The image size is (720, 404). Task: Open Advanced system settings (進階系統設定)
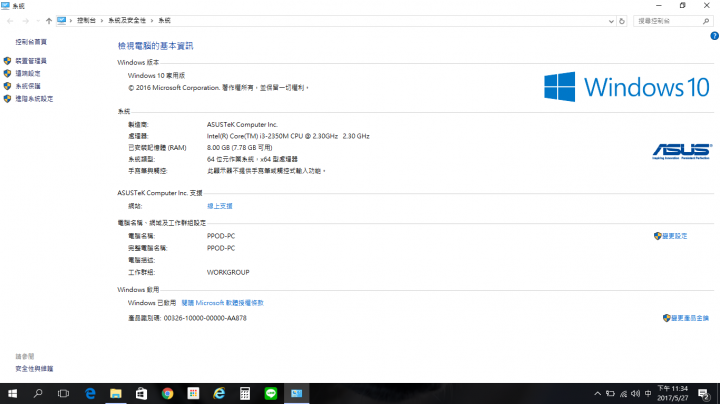tap(34, 99)
